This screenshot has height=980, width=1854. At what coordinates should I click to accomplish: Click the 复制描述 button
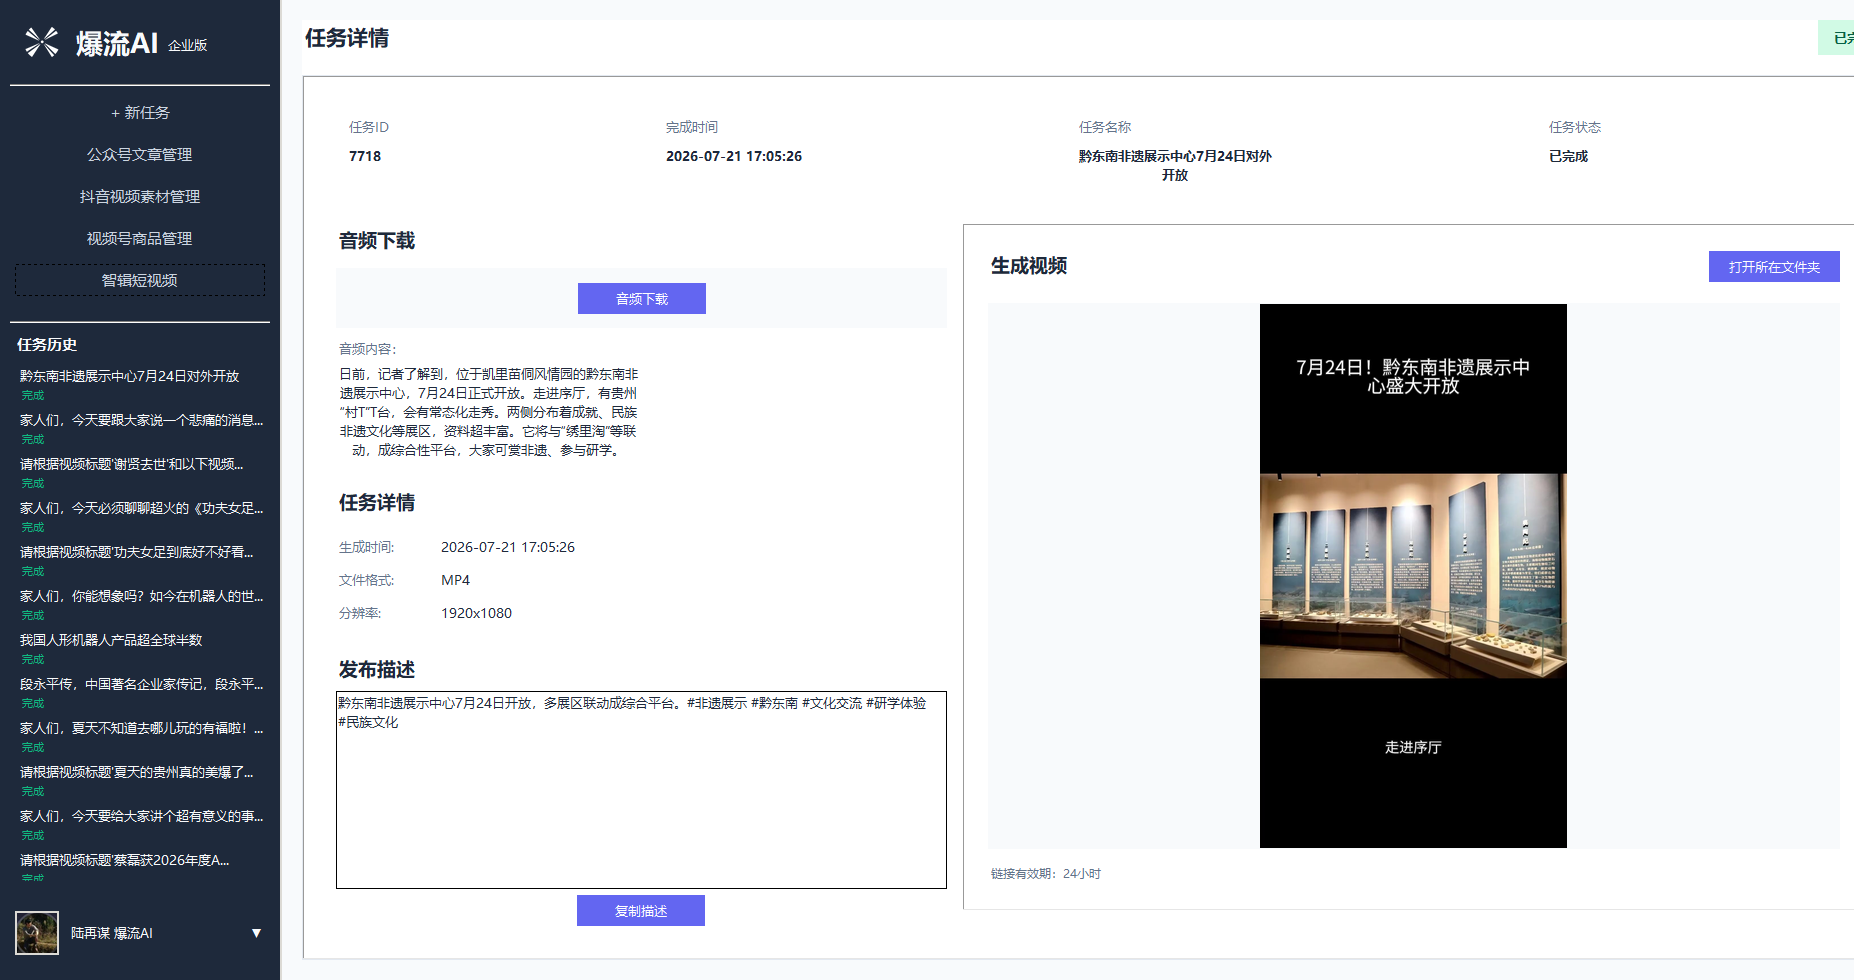641,910
